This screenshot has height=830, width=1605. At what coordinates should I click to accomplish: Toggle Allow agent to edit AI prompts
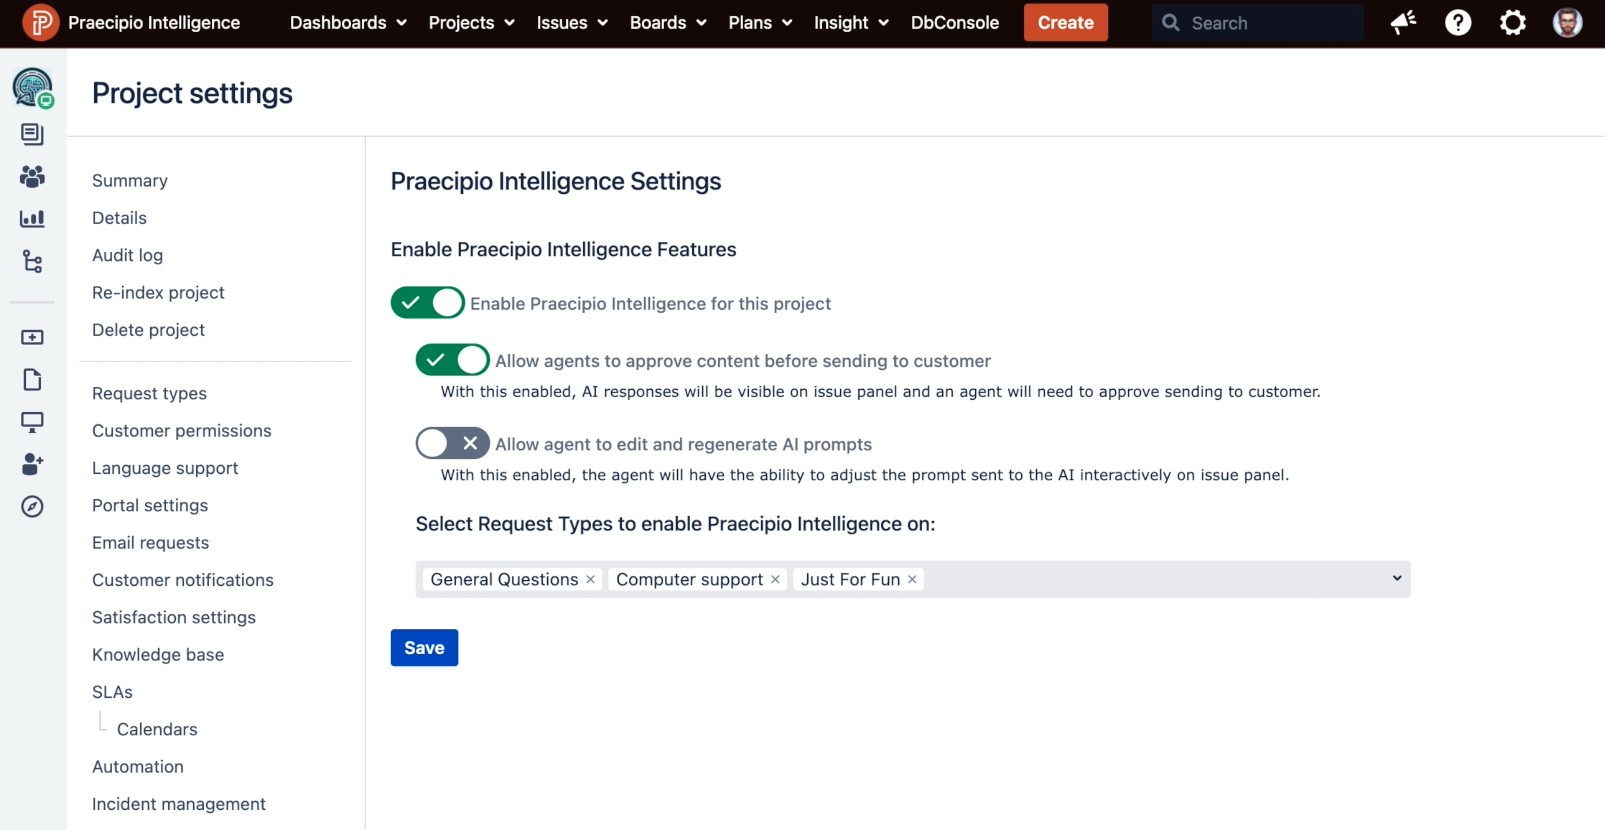click(452, 443)
